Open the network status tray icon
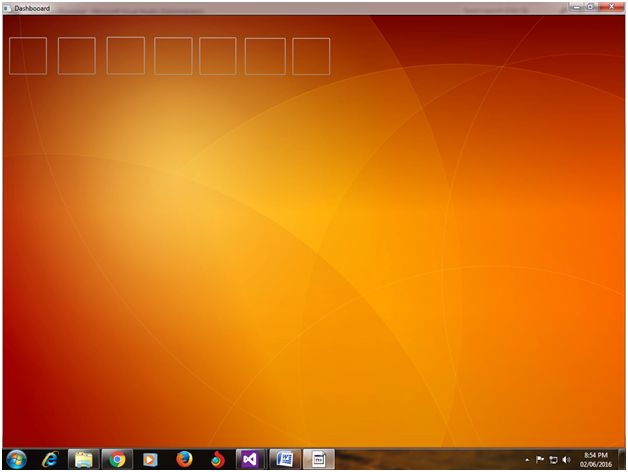The image size is (628, 472). click(x=553, y=460)
